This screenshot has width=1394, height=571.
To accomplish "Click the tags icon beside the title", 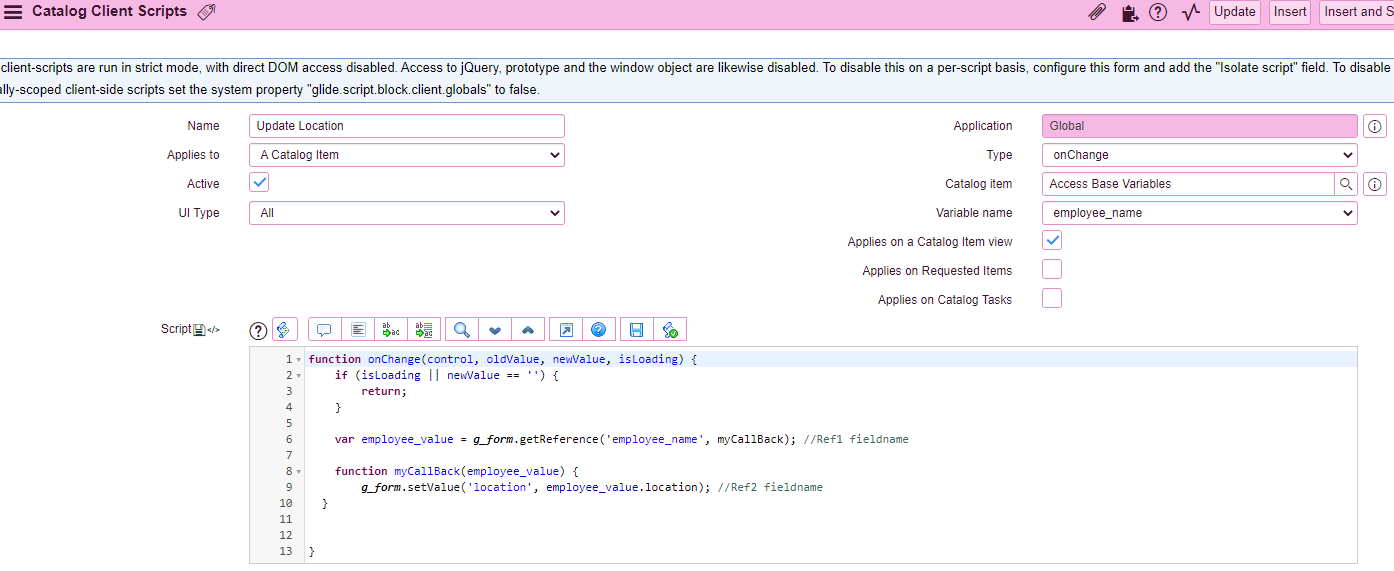I will pos(205,12).
